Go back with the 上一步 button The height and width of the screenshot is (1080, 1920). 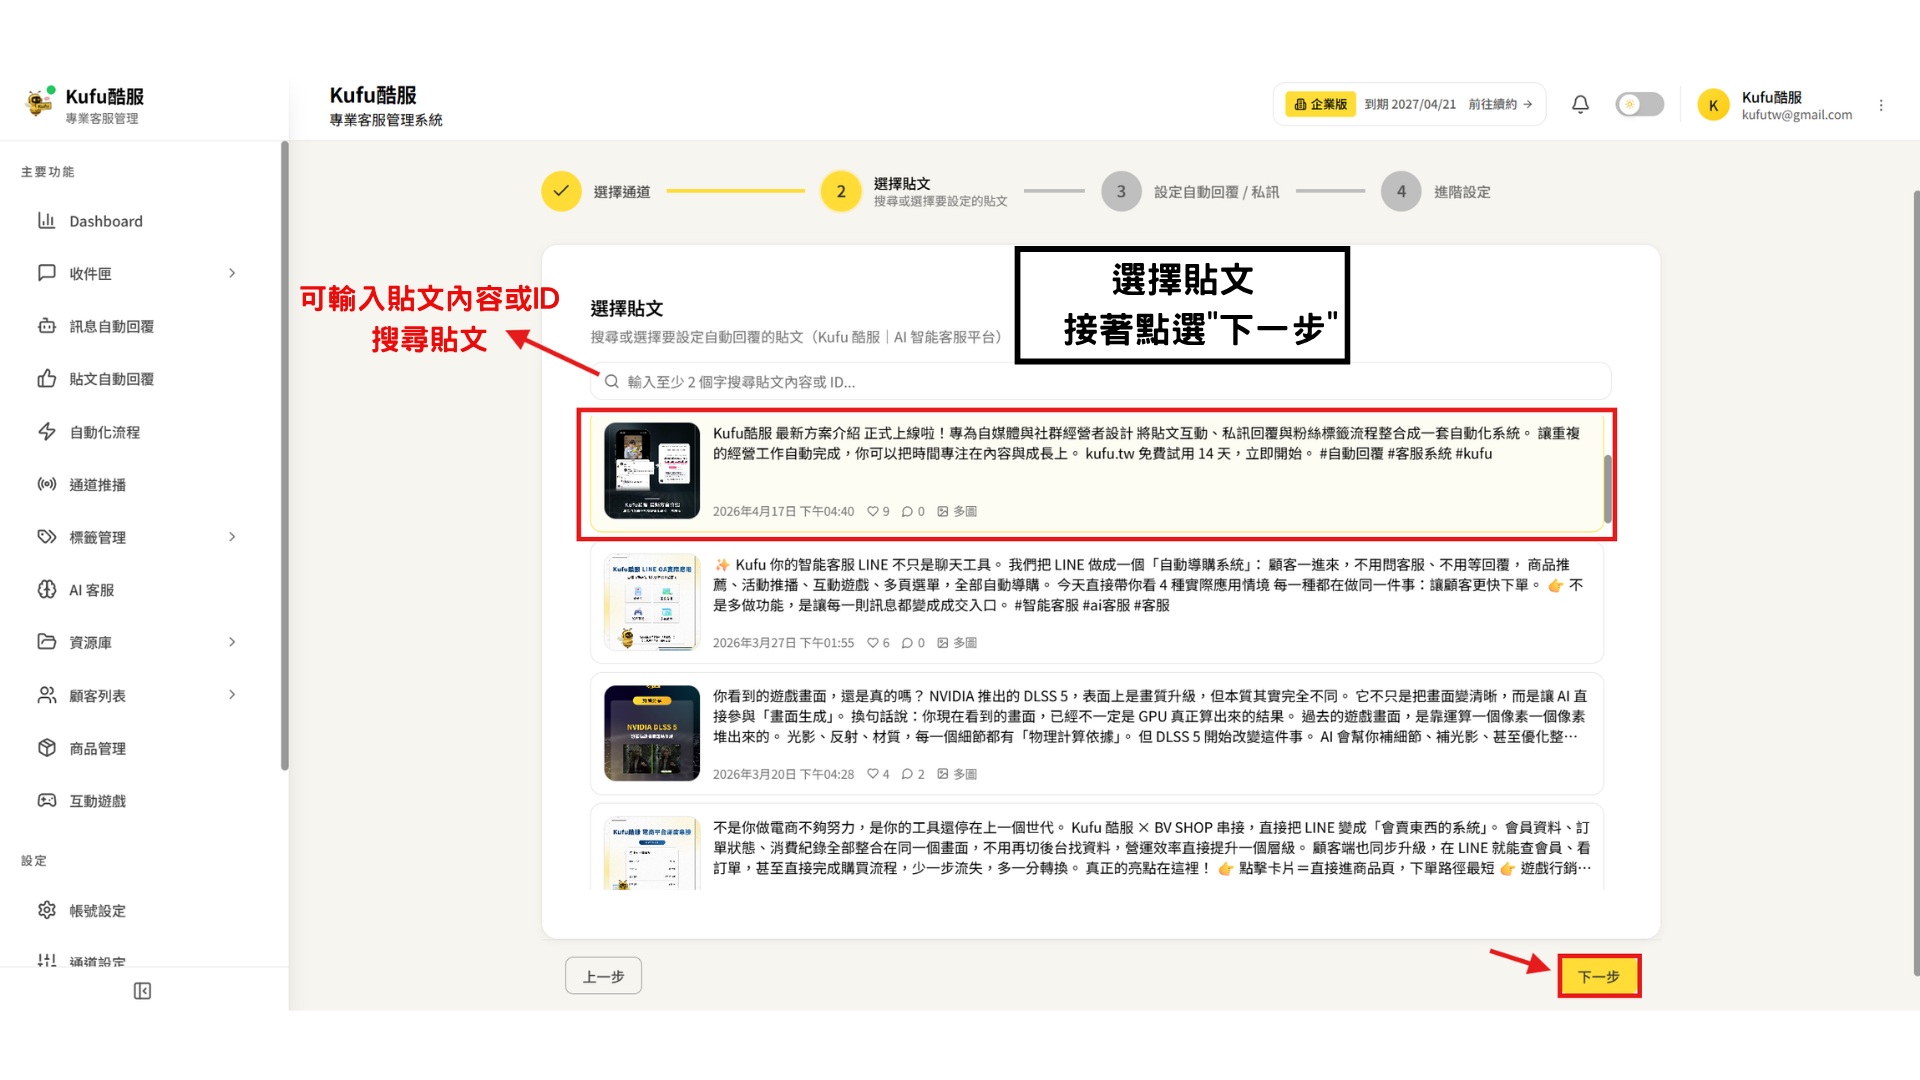point(603,976)
